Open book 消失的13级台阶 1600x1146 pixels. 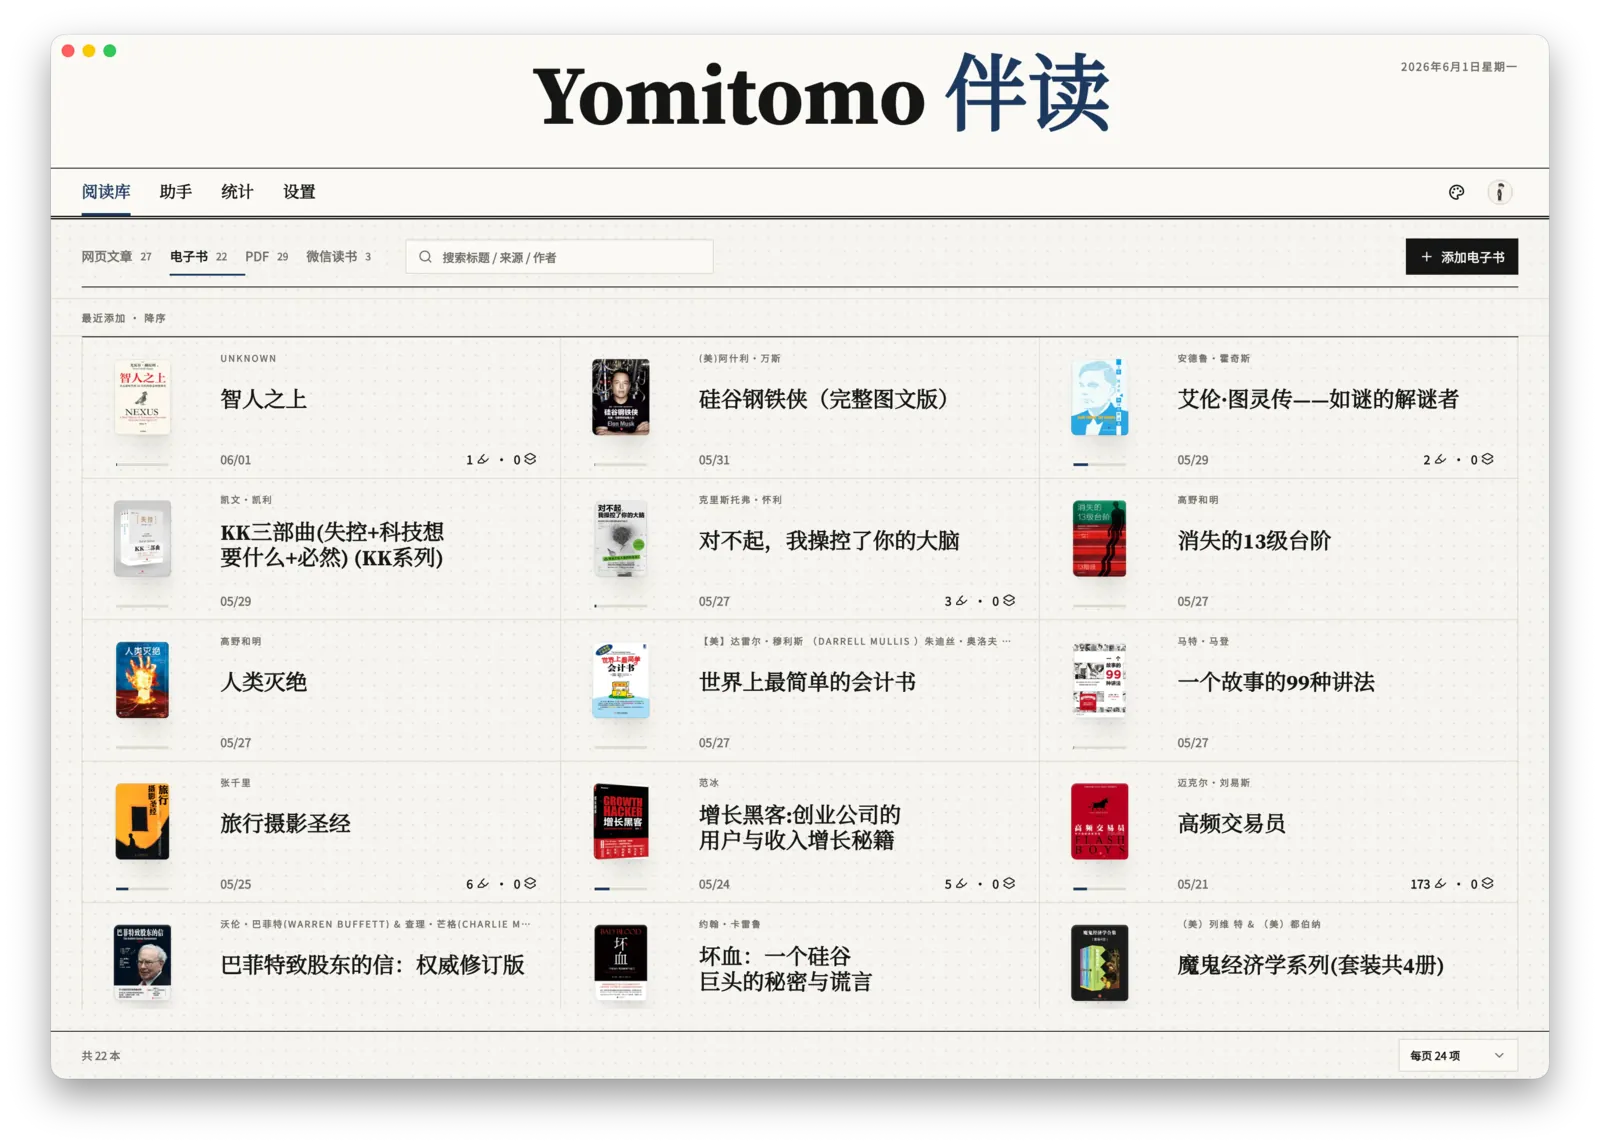click(1254, 541)
